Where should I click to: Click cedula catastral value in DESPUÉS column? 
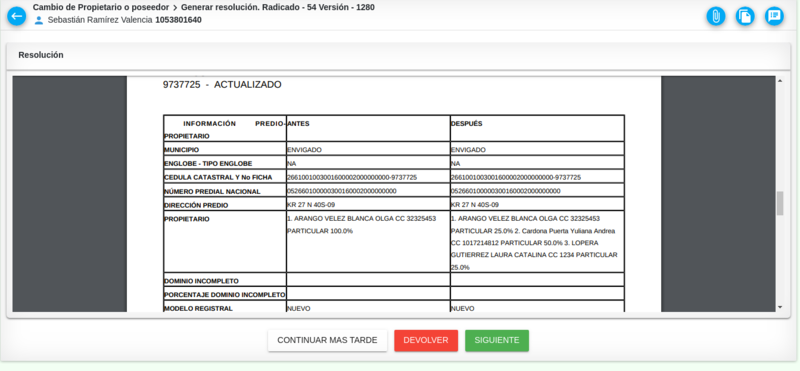tap(516, 178)
